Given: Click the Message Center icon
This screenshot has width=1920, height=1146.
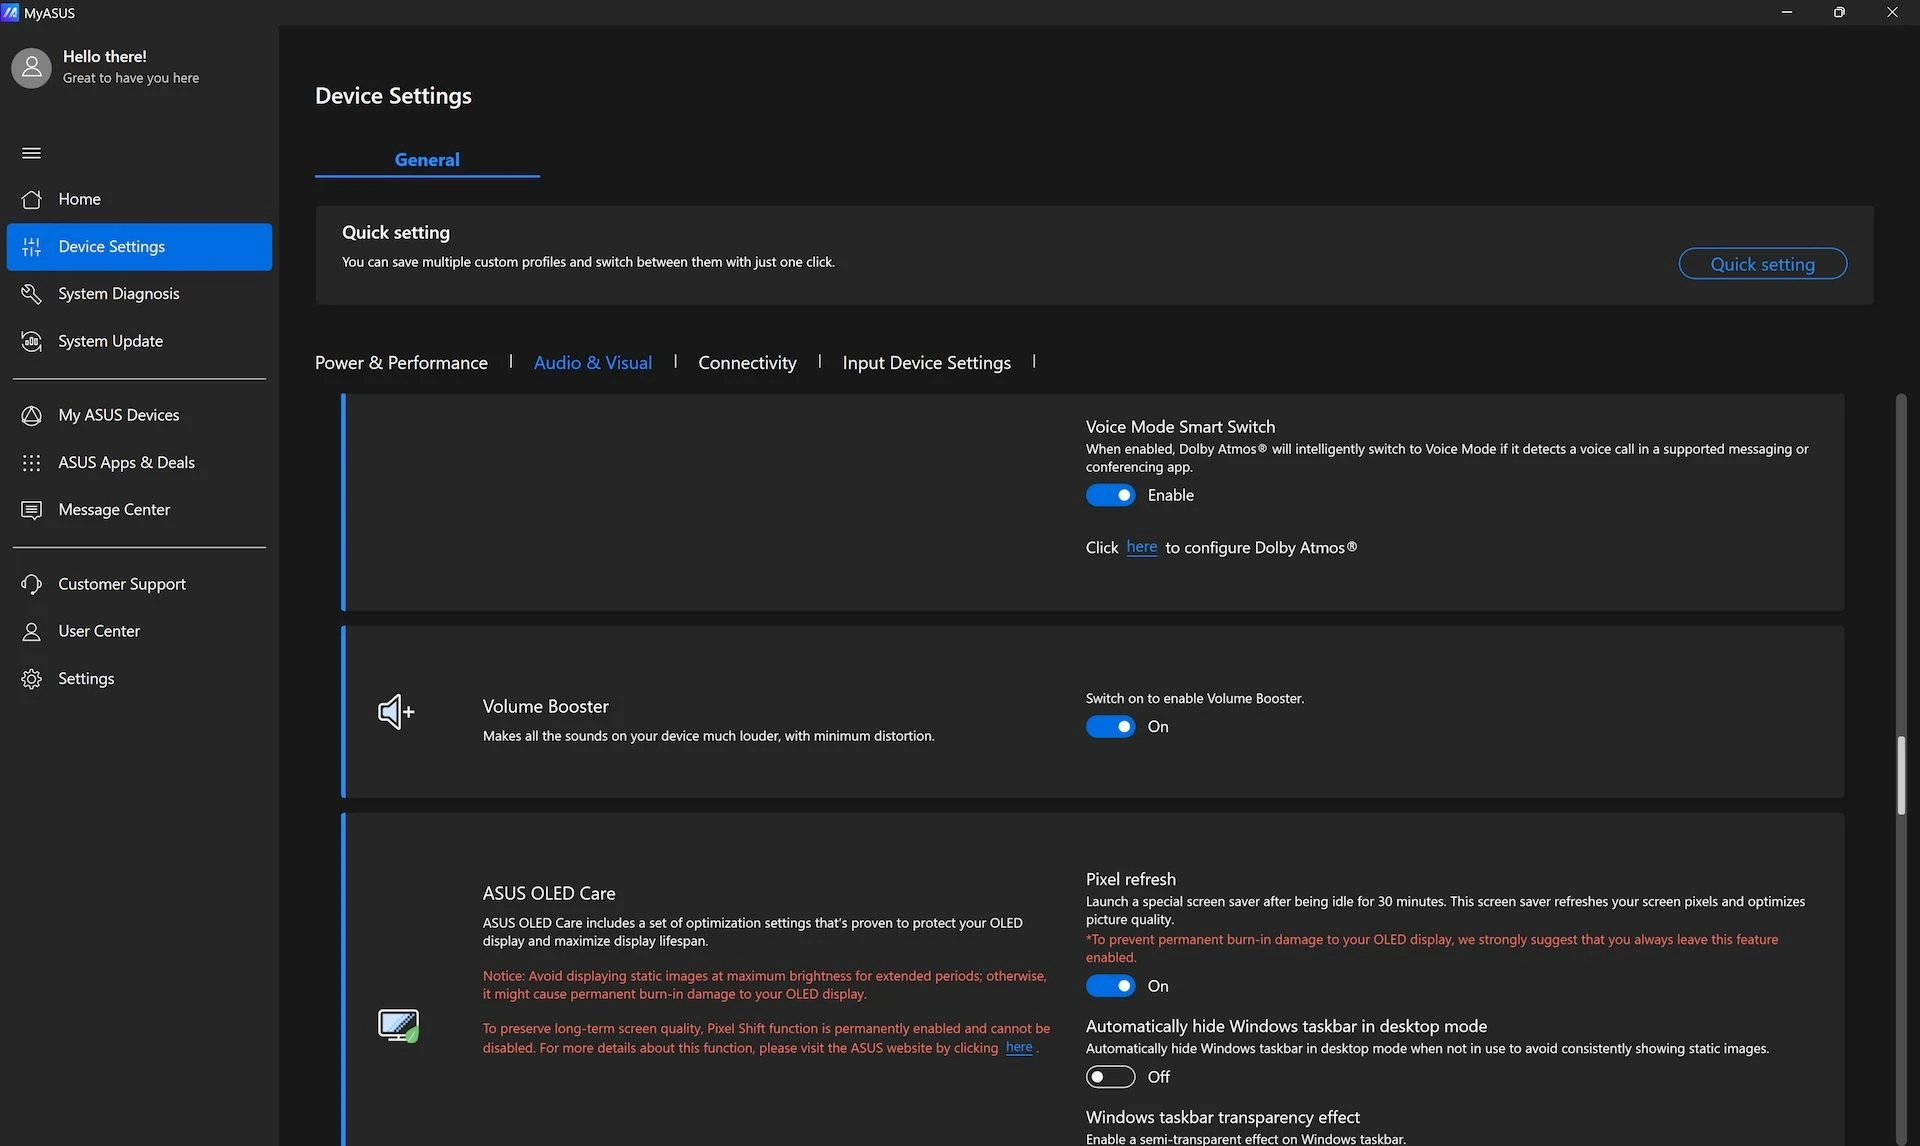Looking at the screenshot, I should 31,510.
